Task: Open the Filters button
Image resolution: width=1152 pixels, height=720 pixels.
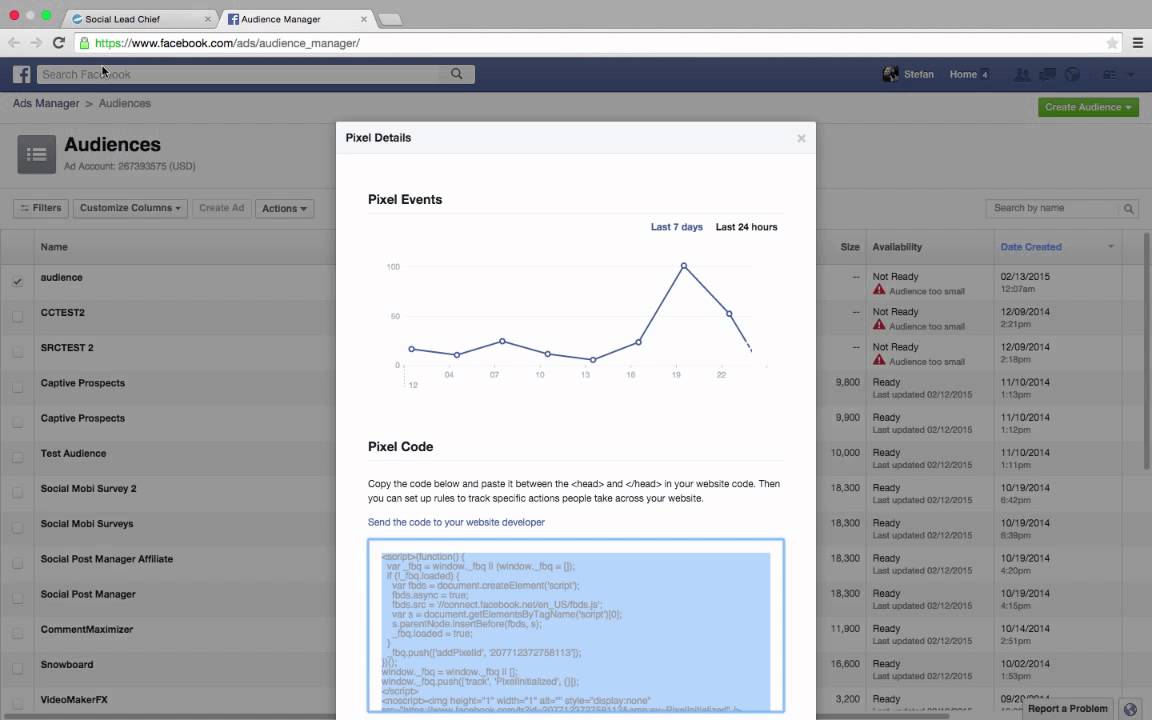Action: pos(40,209)
